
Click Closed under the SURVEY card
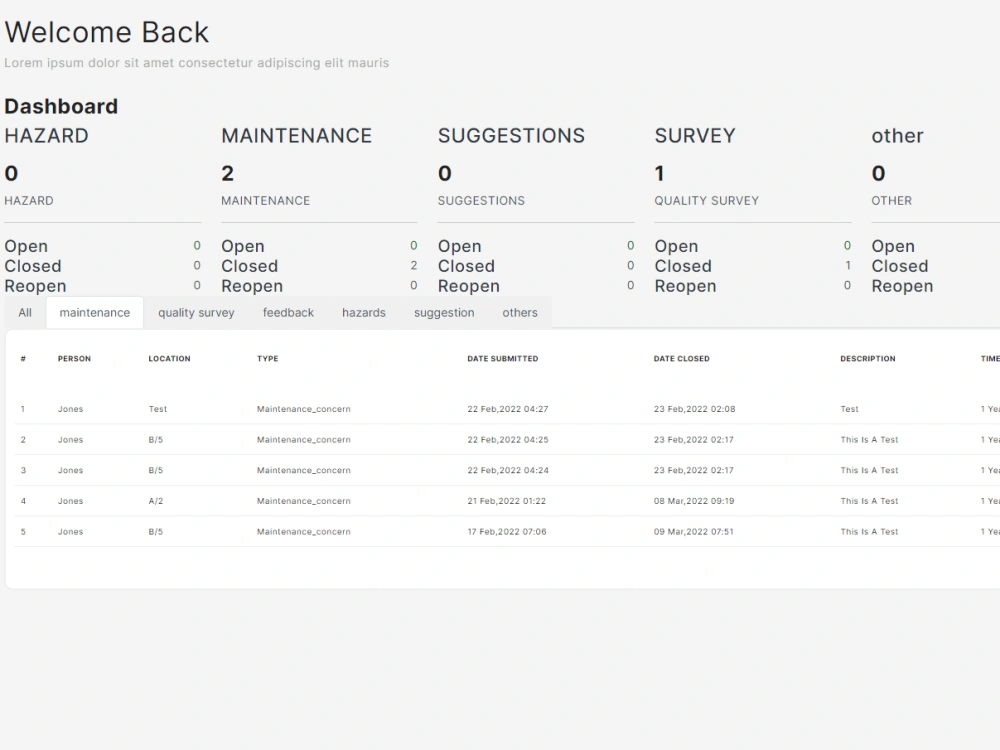[x=683, y=266]
